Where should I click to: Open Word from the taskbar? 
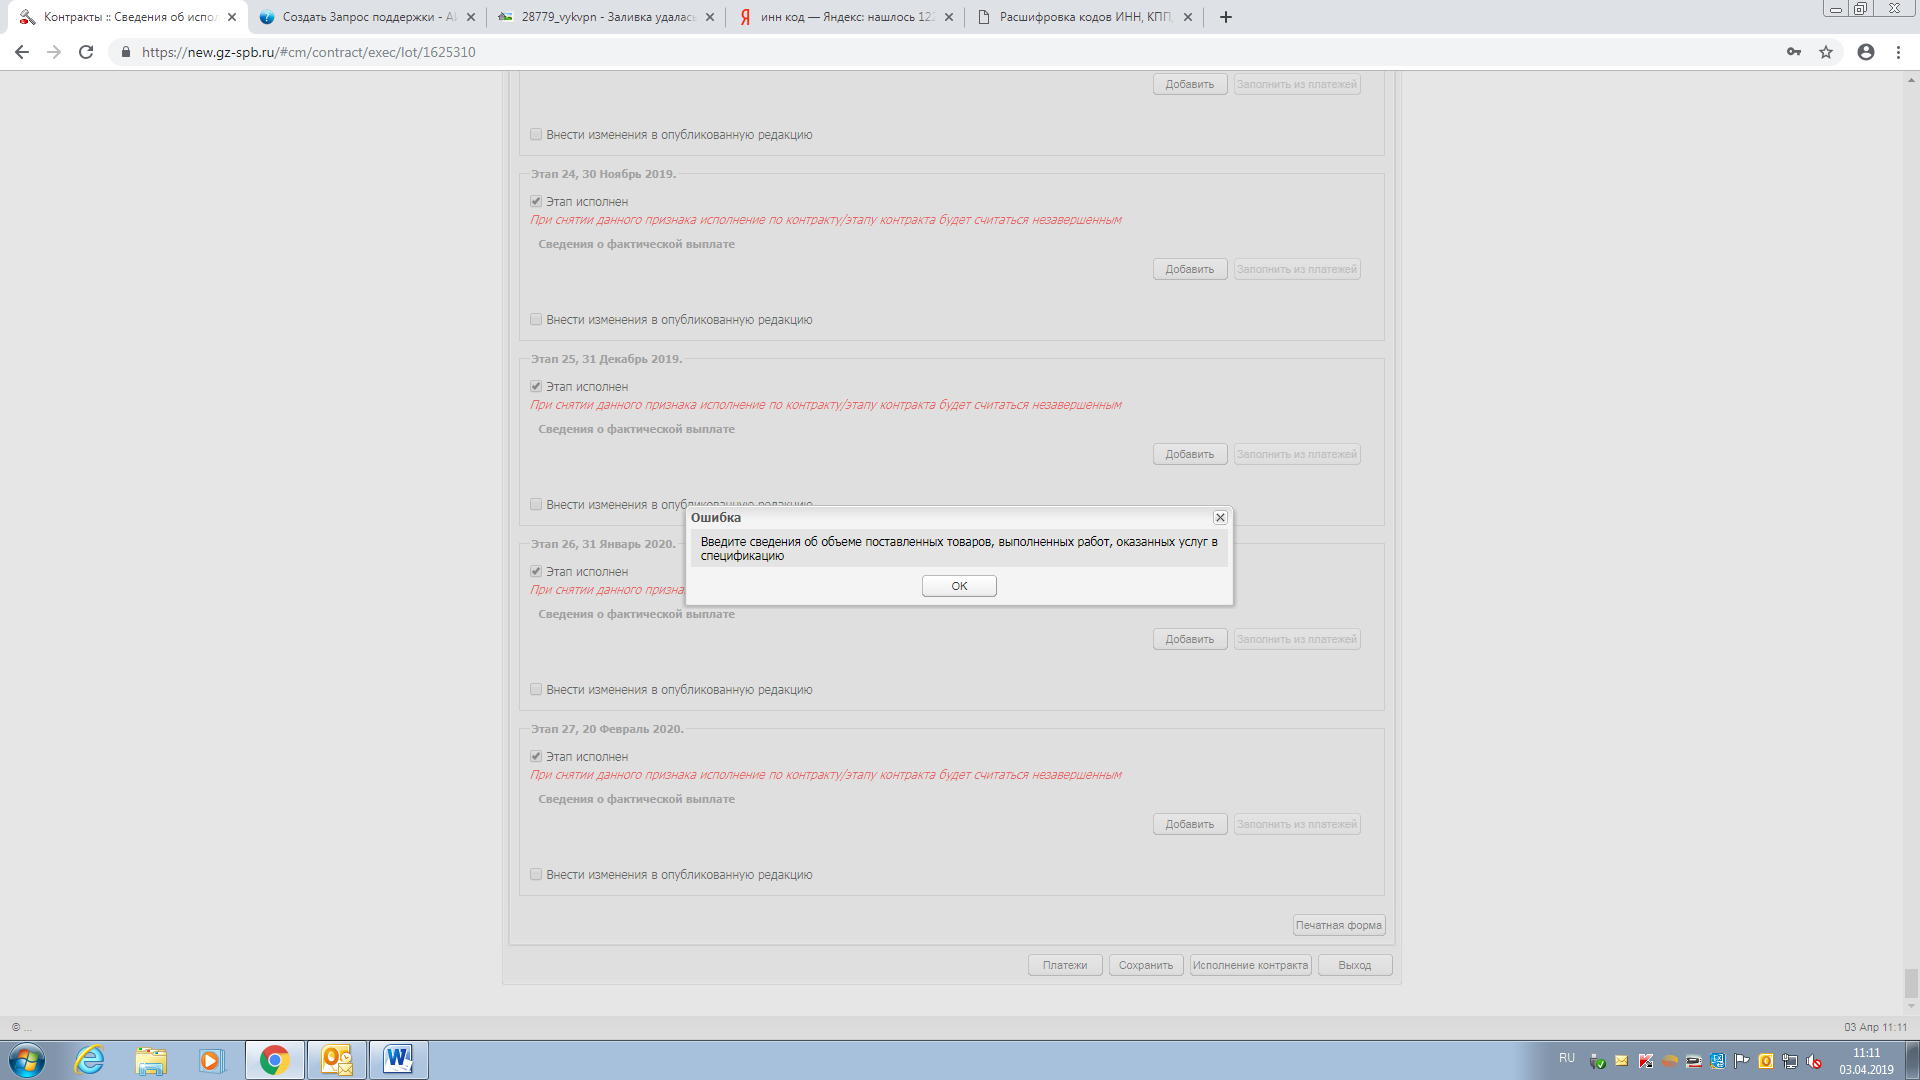(x=398, y=1059)
